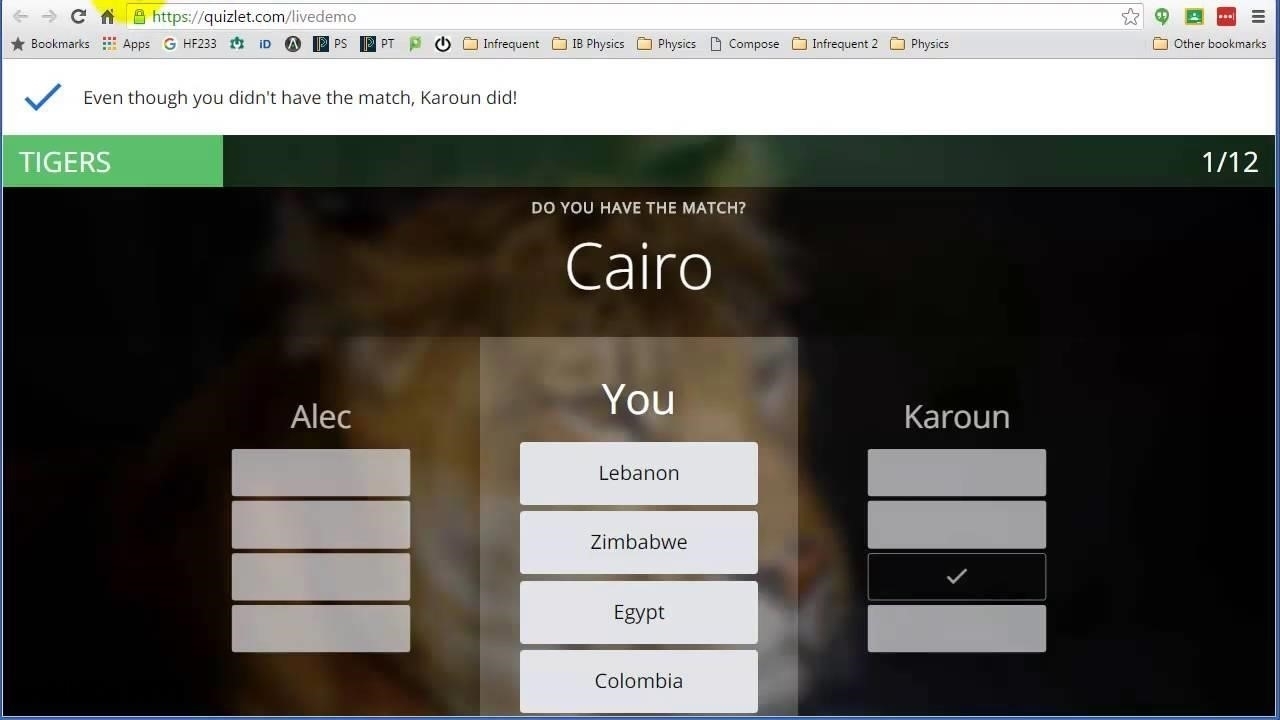Choose the Zimbabwe answer card
Image resolution: width=1280 pixels, height=720 pixels.
click(x=639, y=542)
